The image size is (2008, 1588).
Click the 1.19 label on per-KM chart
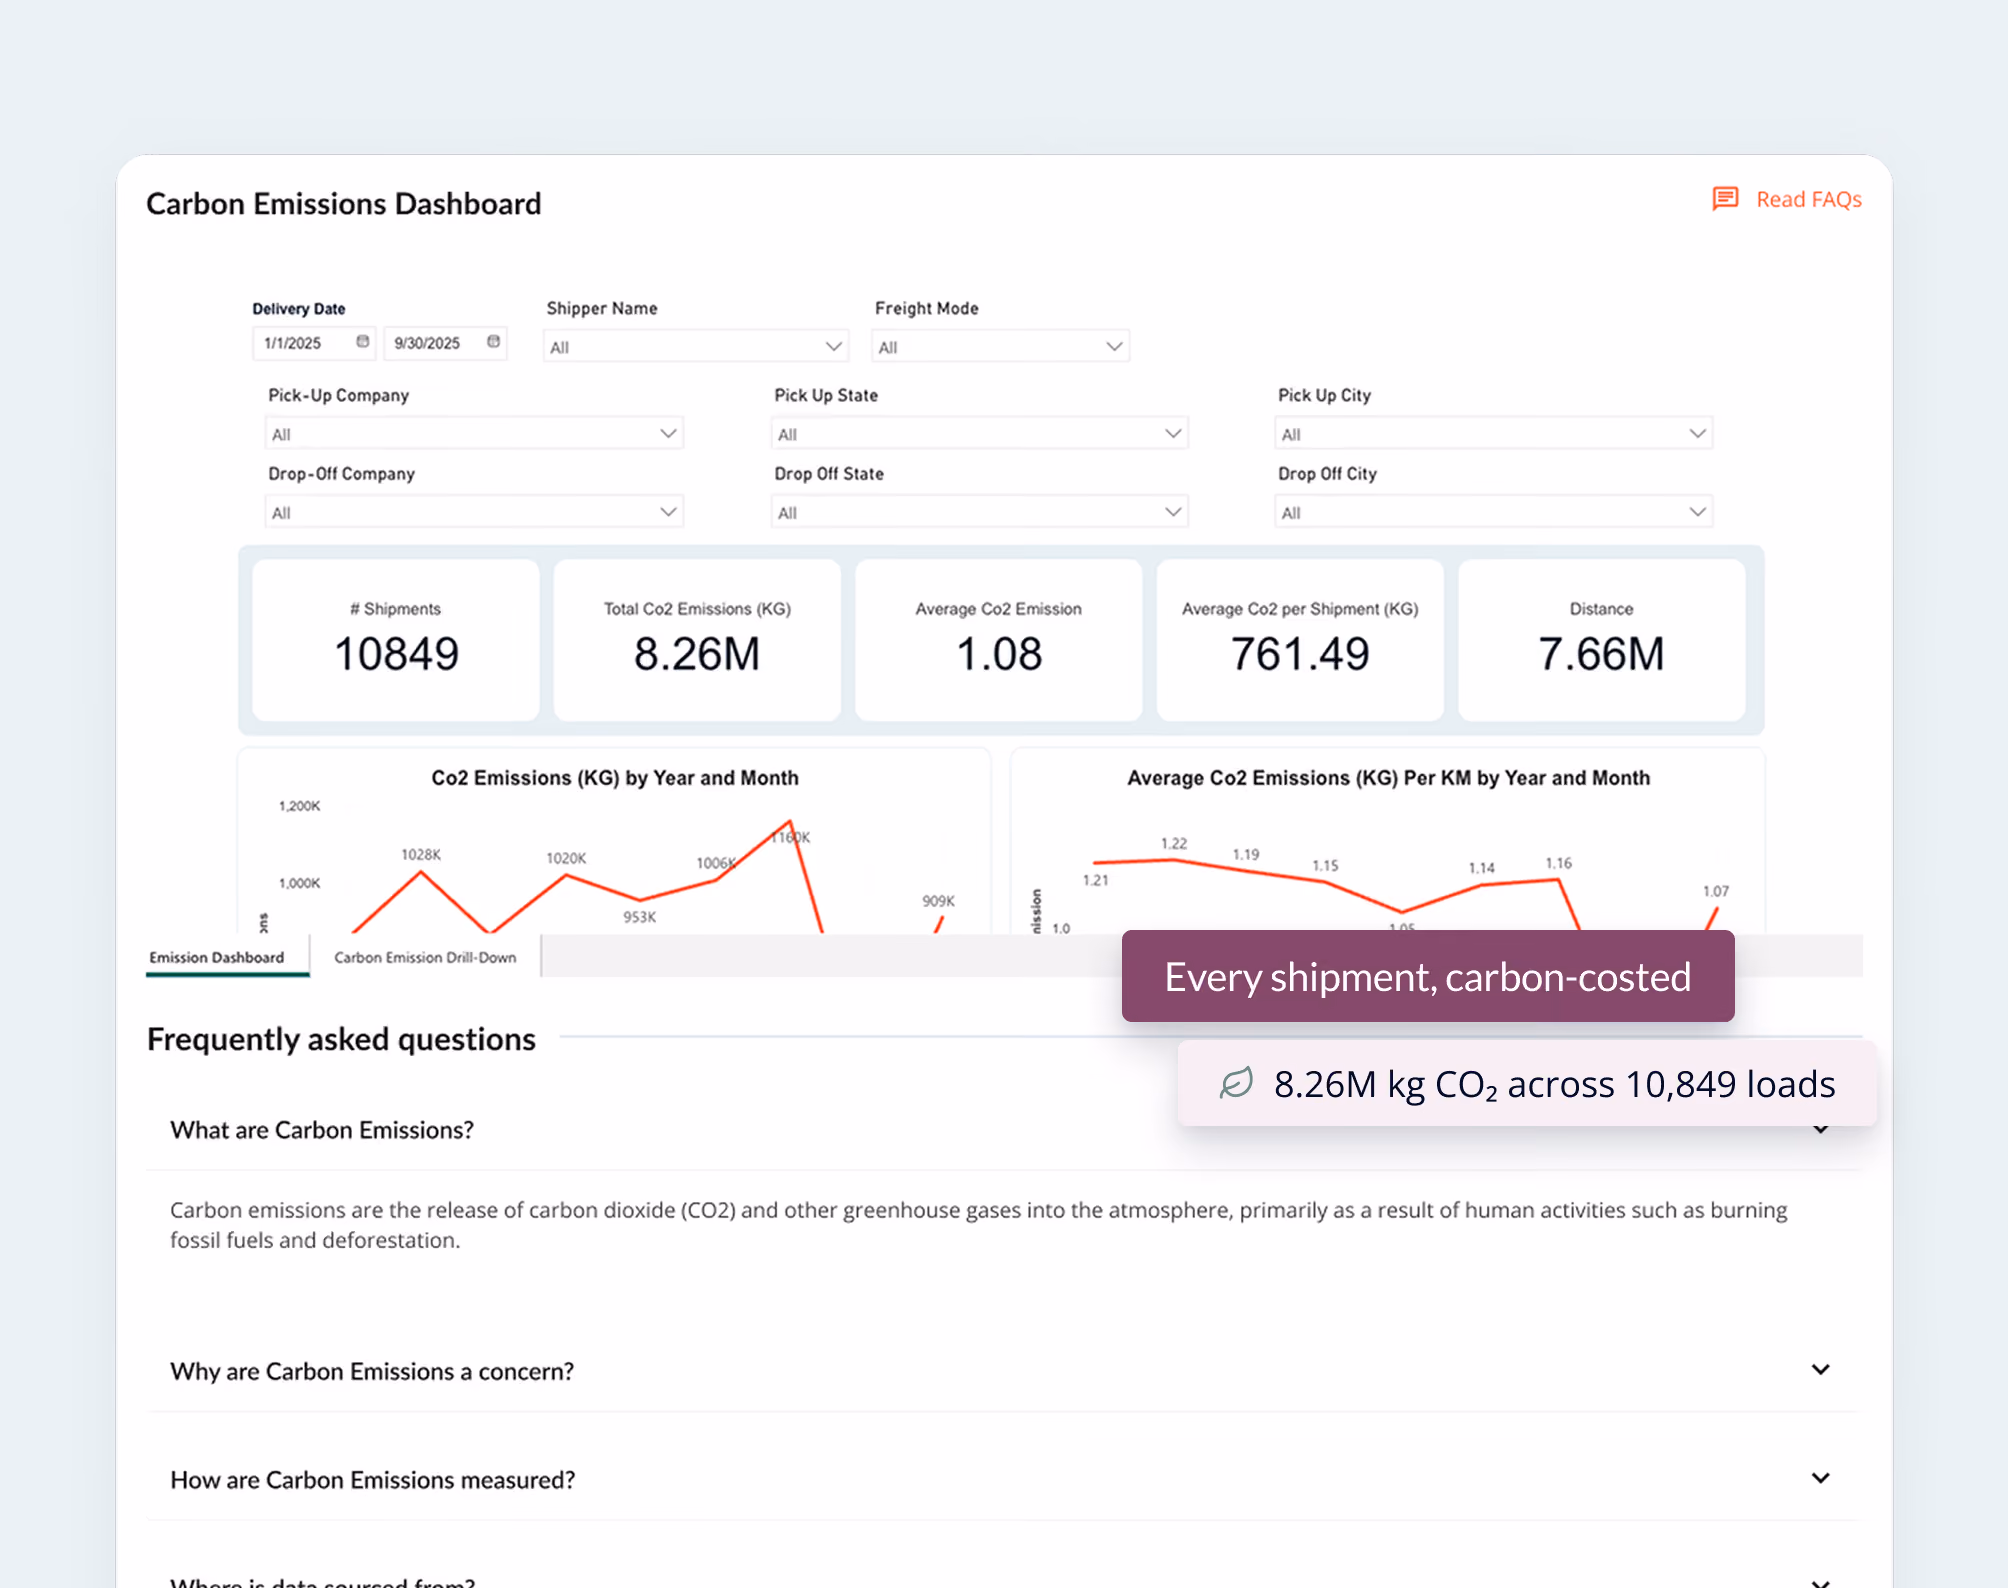1246,854
